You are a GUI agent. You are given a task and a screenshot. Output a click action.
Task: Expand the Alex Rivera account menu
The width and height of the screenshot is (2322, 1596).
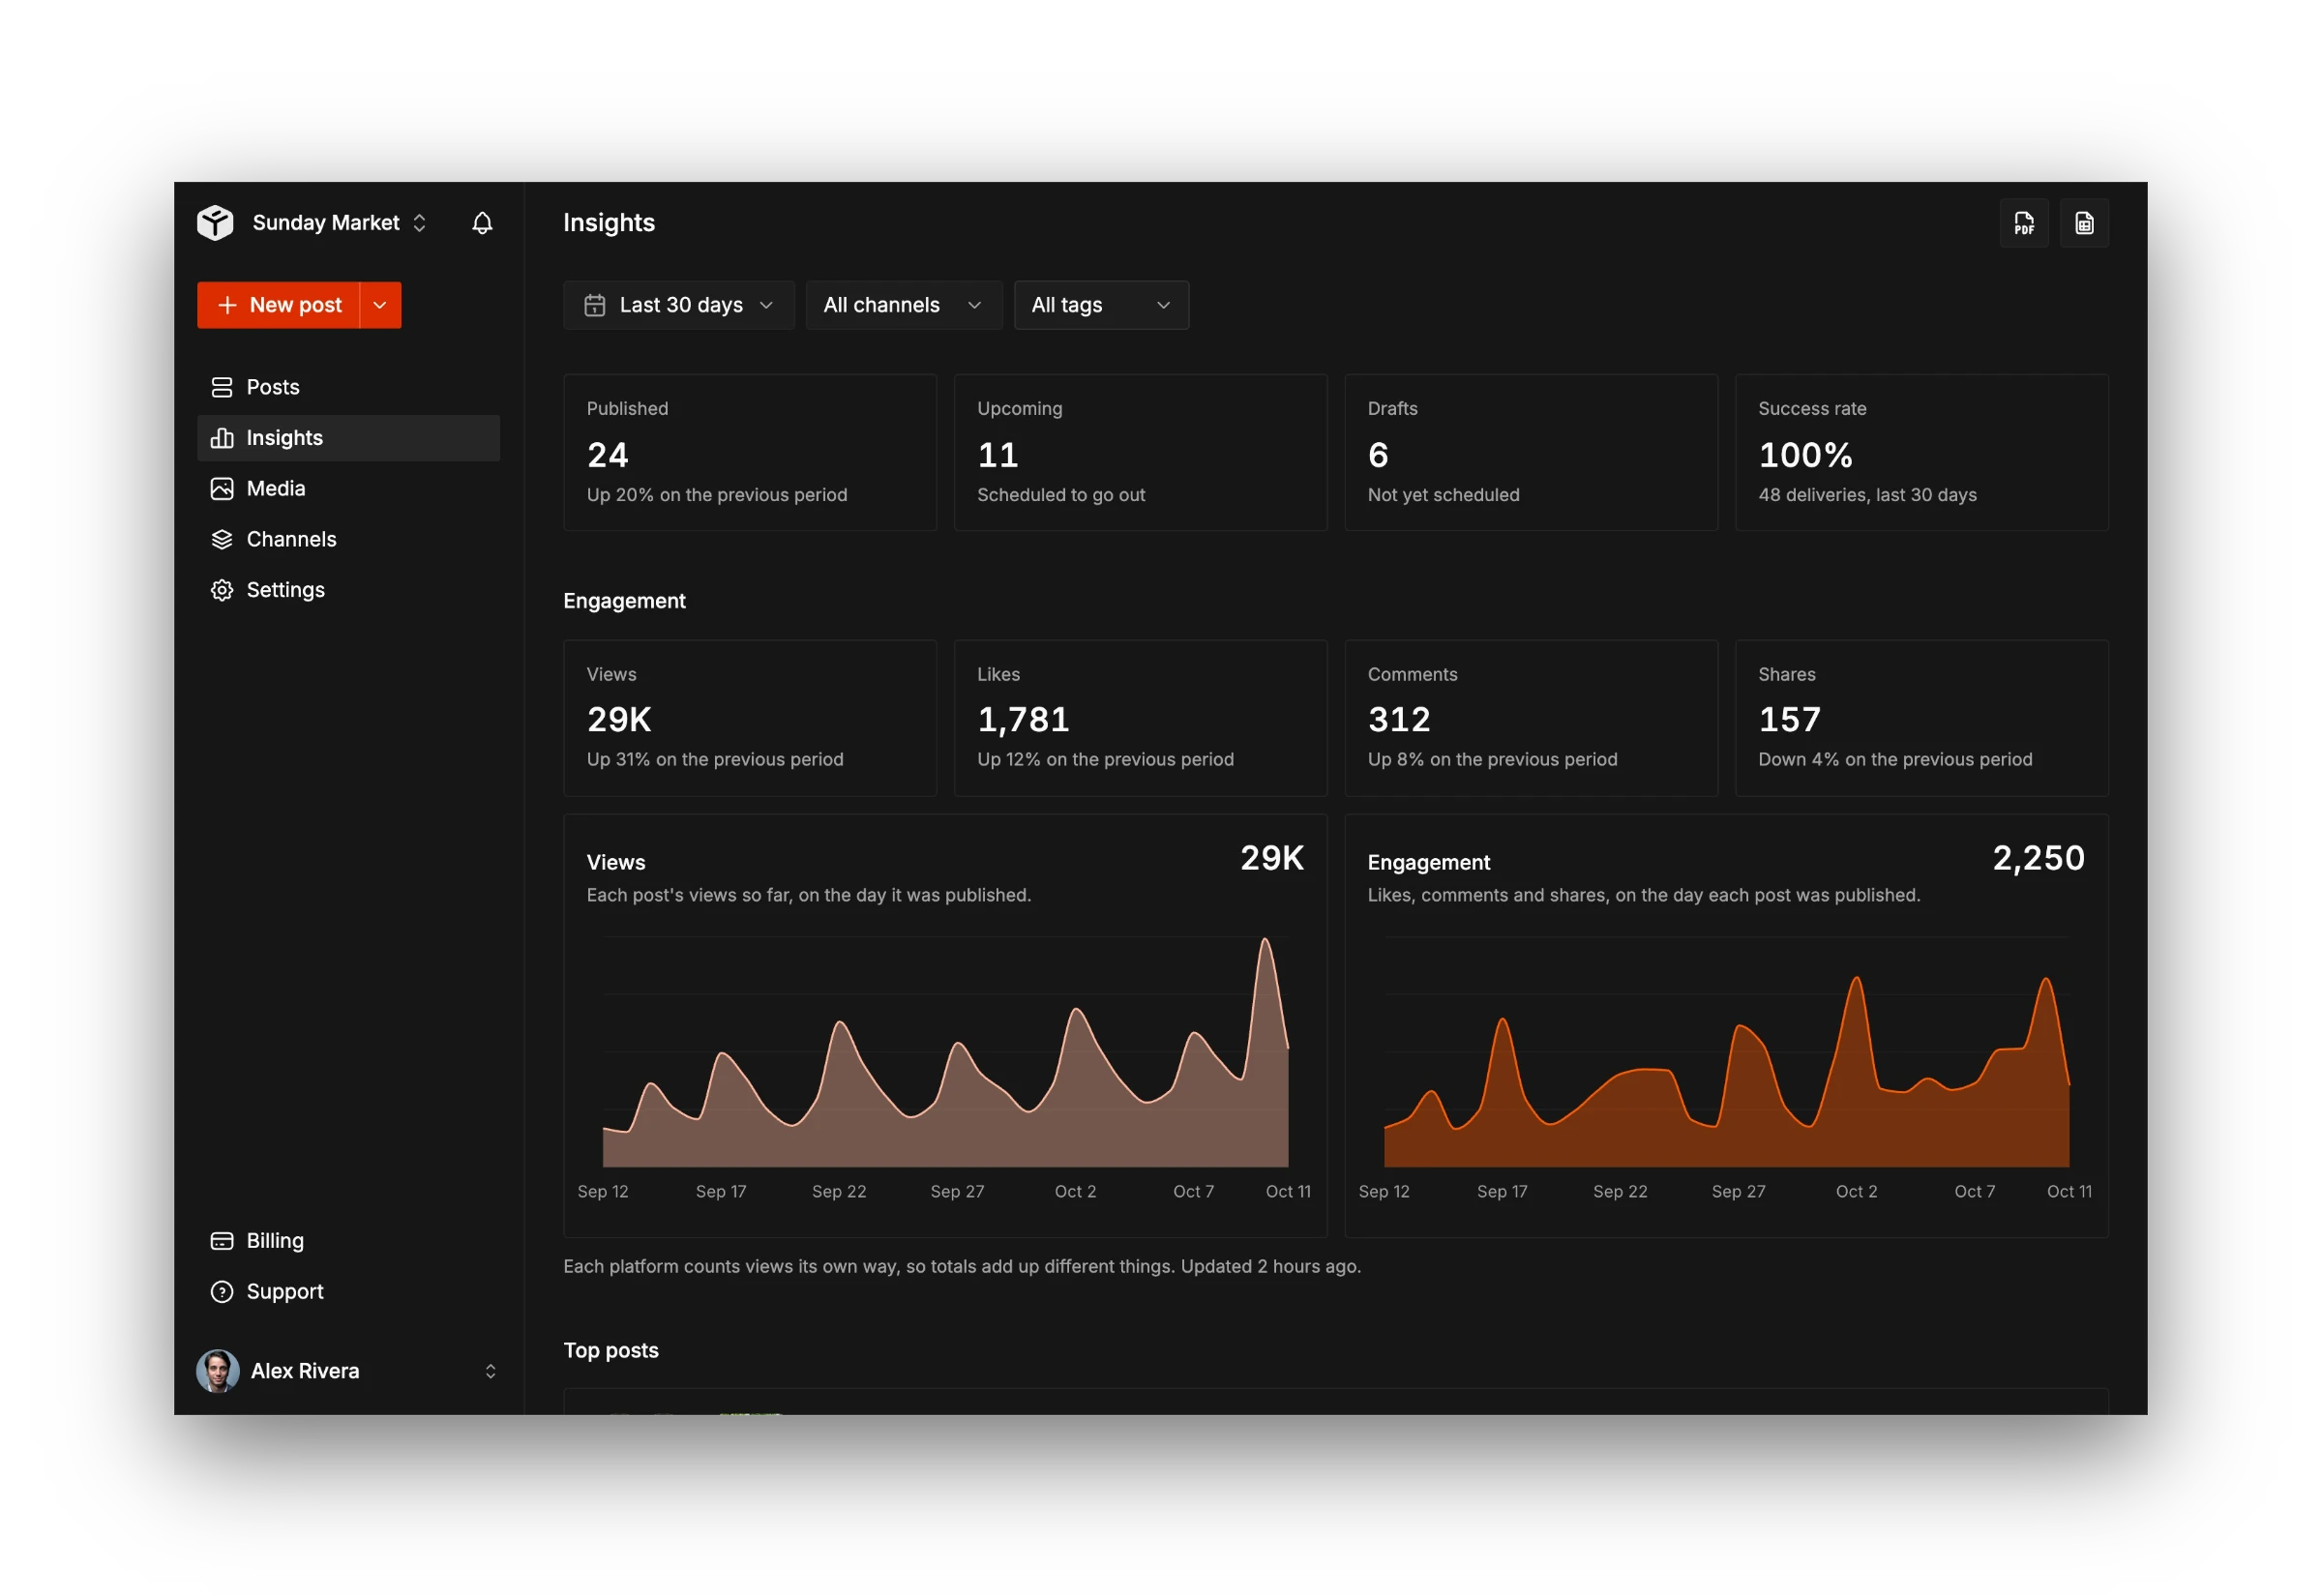click(x=348, y=1370)
